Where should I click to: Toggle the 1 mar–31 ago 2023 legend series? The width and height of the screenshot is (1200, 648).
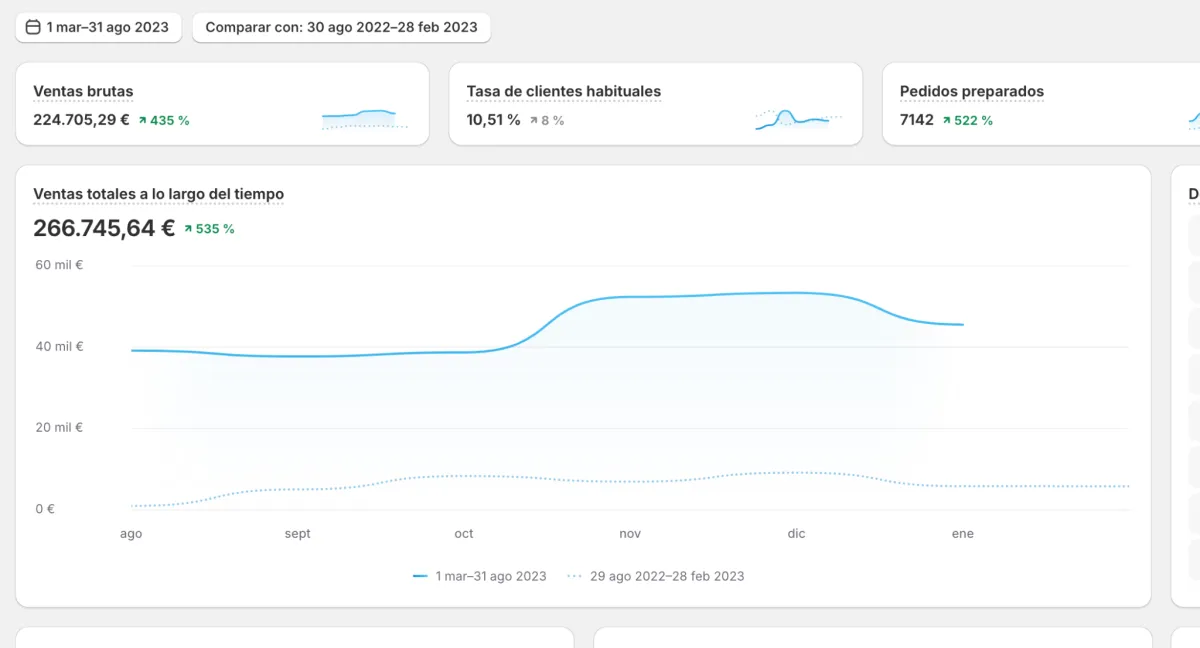pyautogui.click(x=479, y=576)
